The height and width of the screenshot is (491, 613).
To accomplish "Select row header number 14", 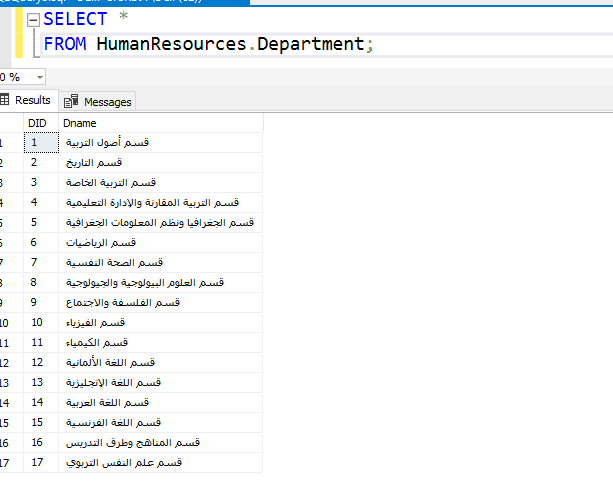I will click(x=11, y=403).
